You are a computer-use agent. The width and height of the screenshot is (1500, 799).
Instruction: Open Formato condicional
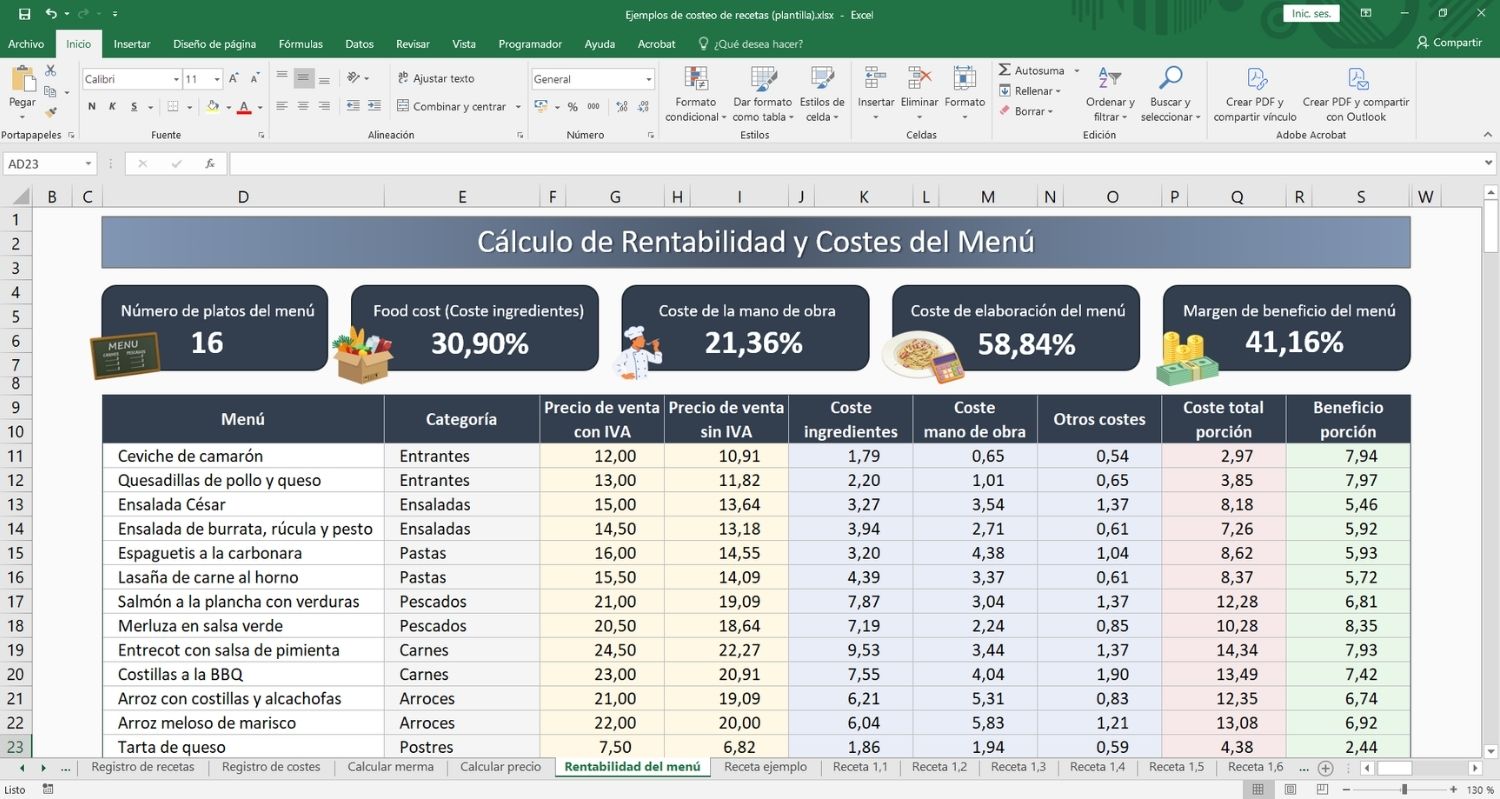click(x=696, y=94)
